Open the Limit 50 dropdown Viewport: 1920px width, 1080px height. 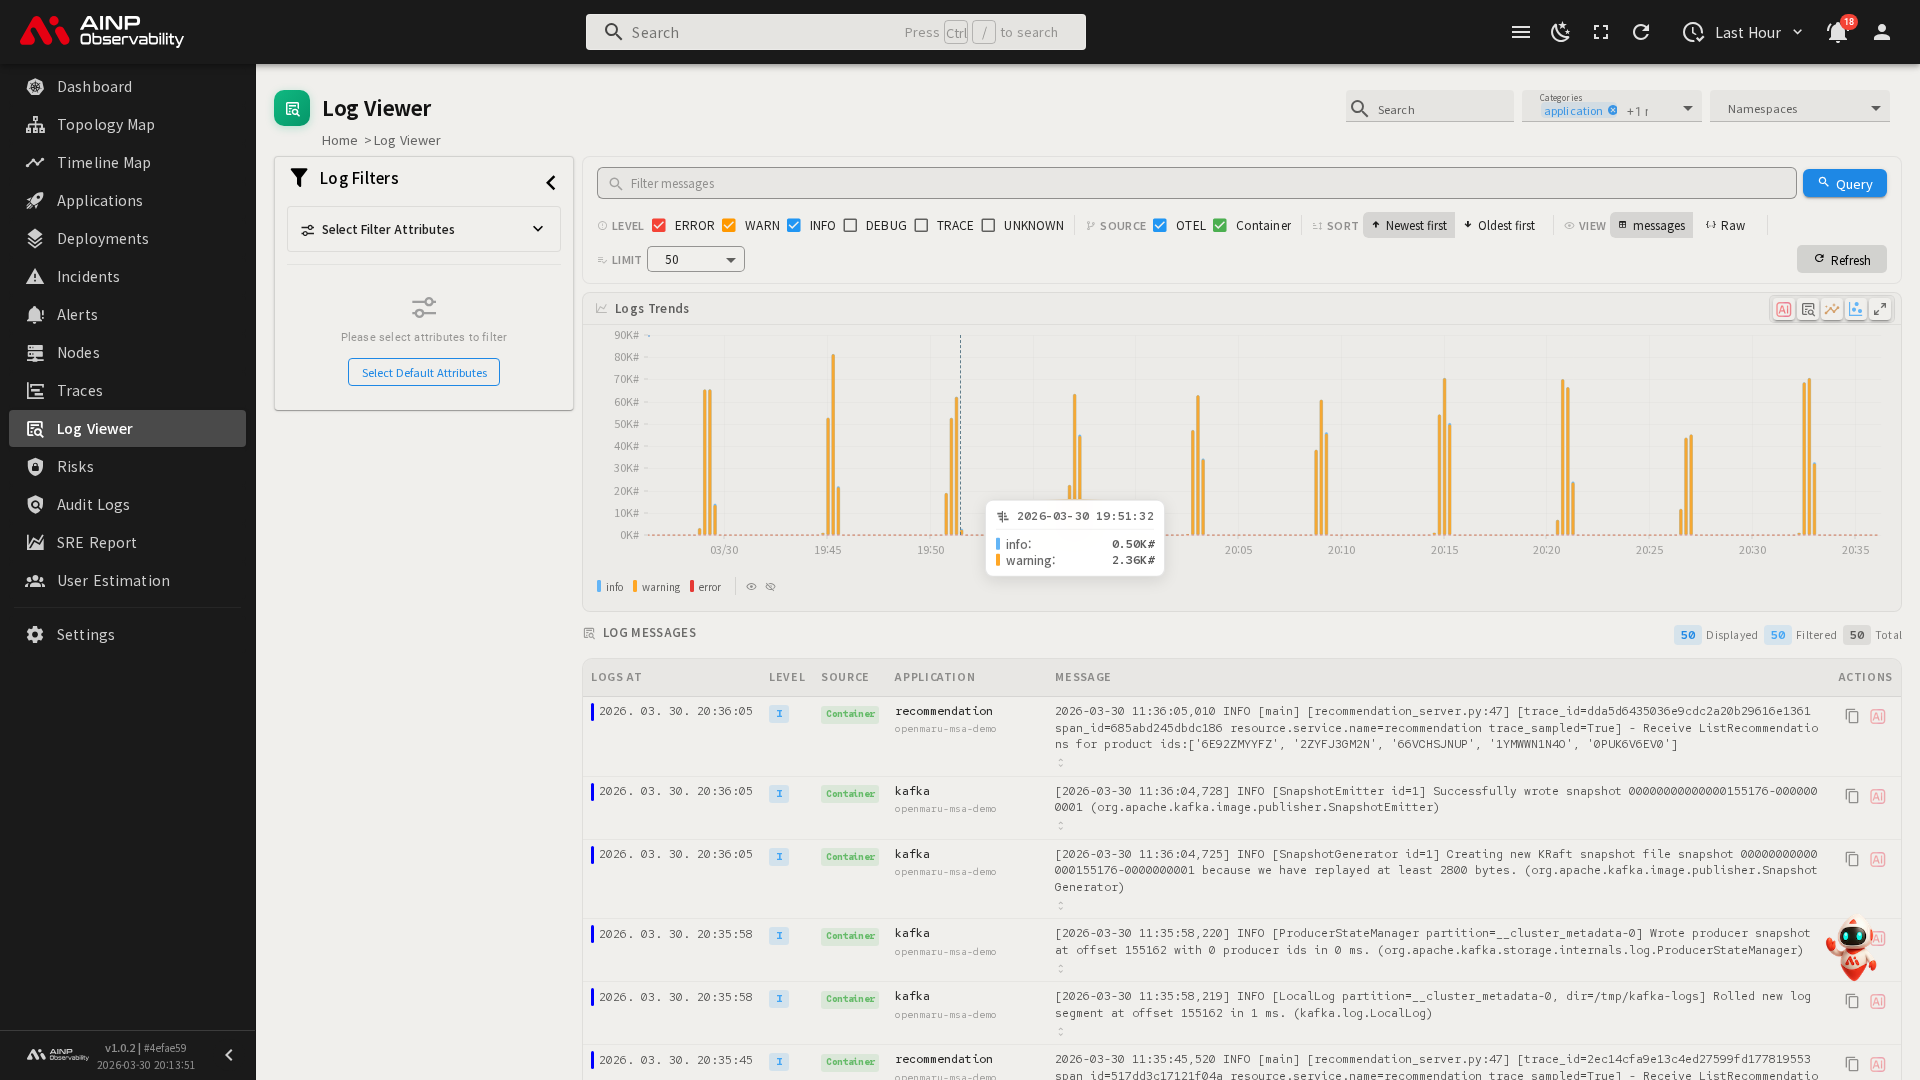click(x=696, y=260)
